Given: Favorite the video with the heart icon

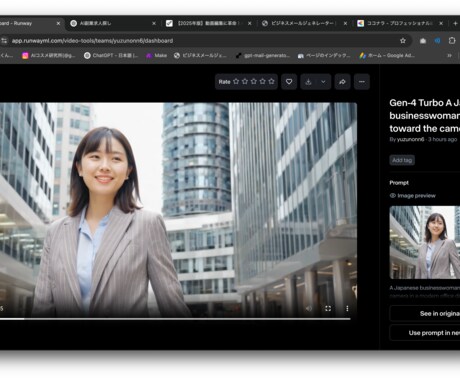Looking at the screenshot, I should (x=289, y=82).
